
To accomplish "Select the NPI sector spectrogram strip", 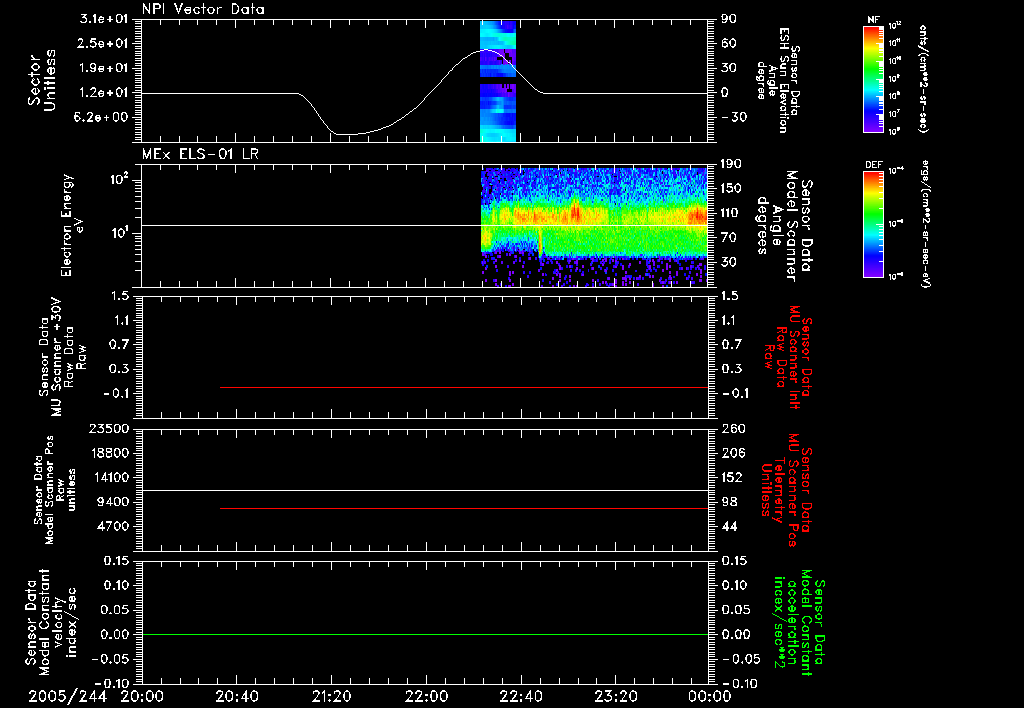I will (x=498, y=81).
